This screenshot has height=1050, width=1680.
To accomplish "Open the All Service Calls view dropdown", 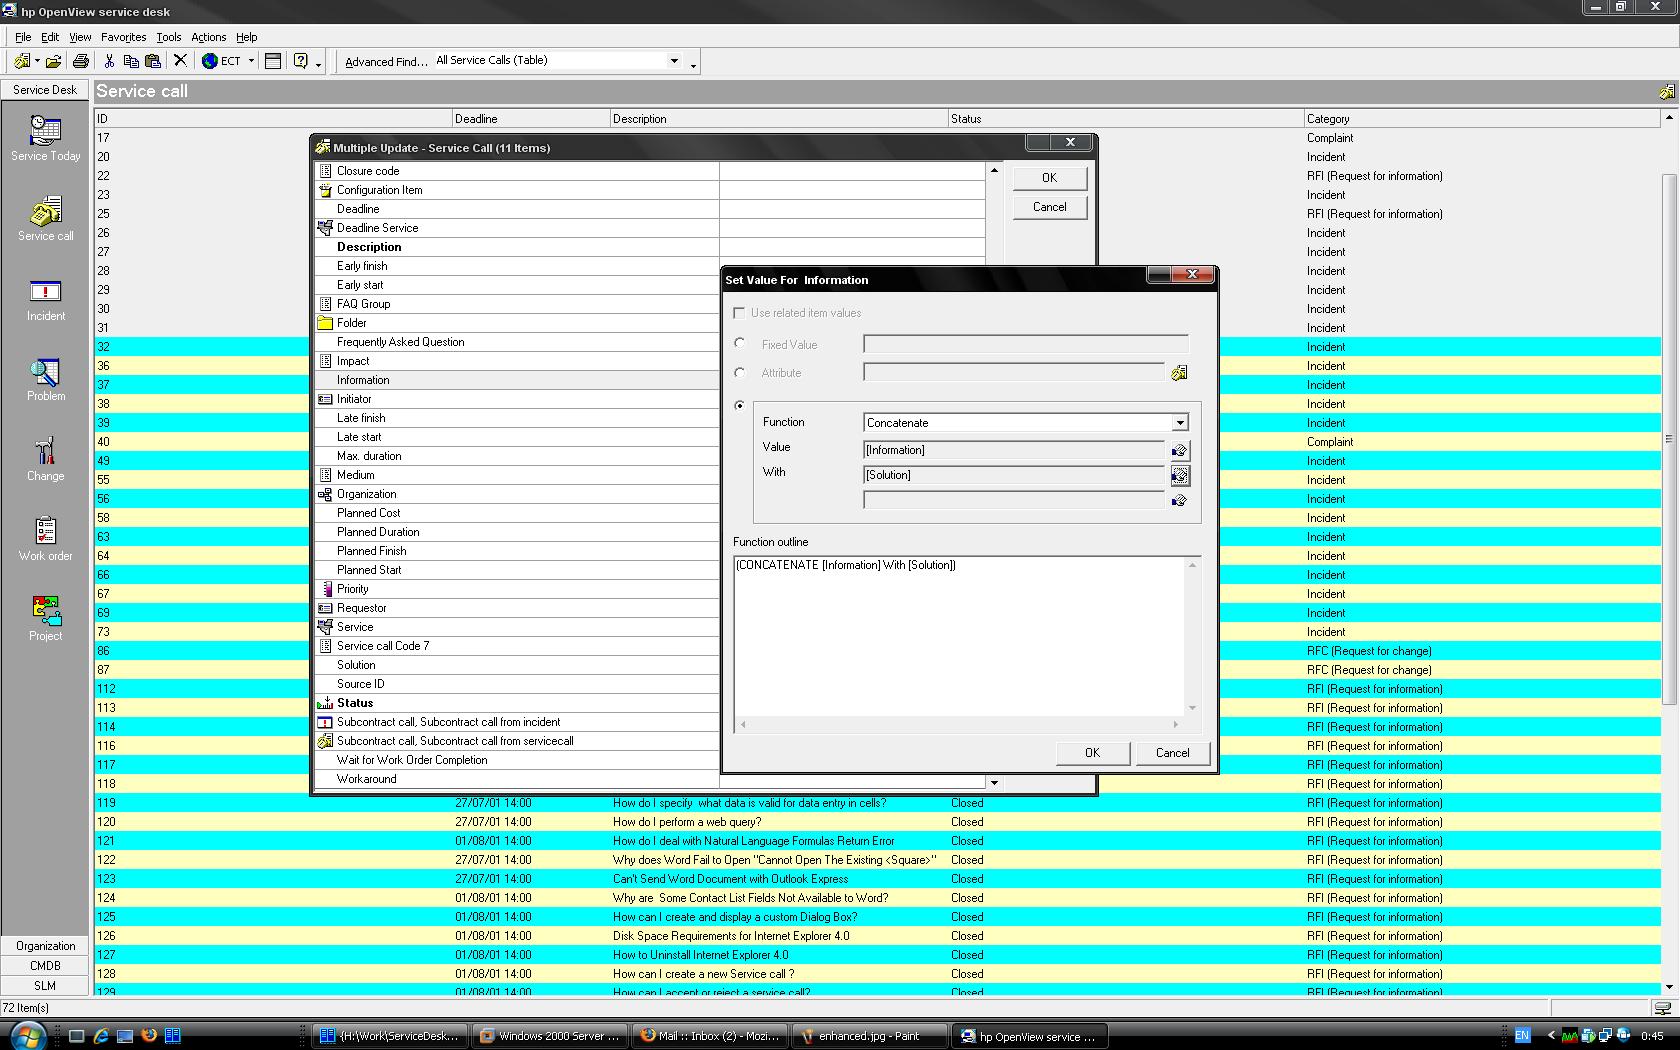I will tap(674, 61).
